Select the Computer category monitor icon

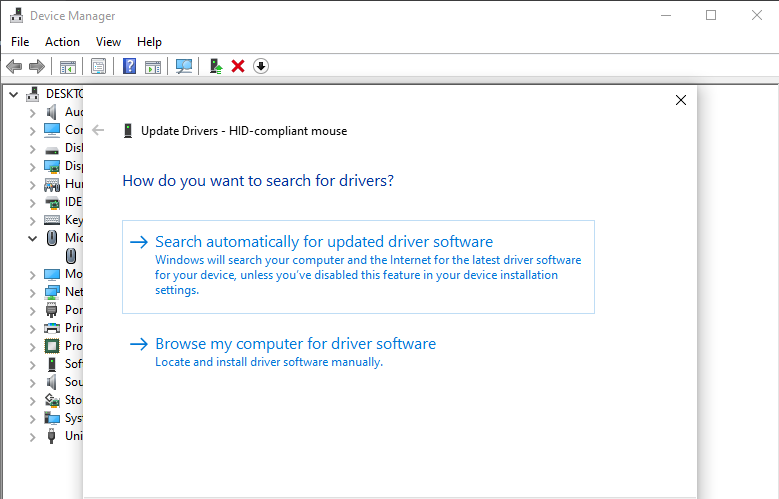point(52,130)
